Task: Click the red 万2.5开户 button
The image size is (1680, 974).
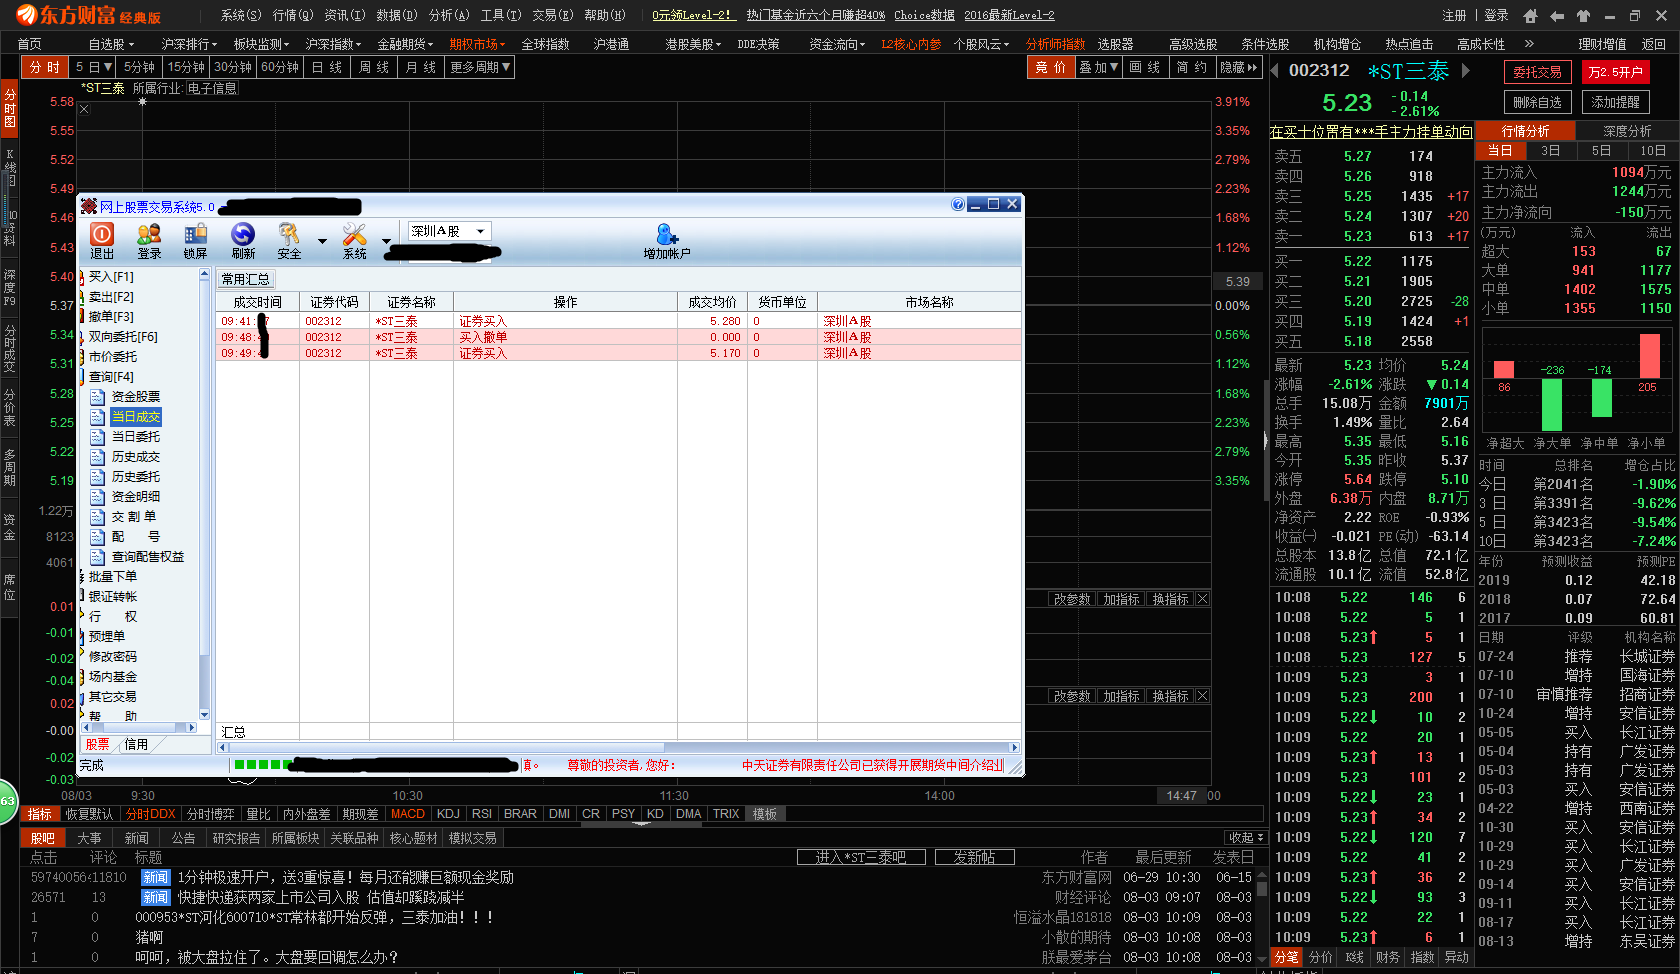Action: [x=1615, y=72]
